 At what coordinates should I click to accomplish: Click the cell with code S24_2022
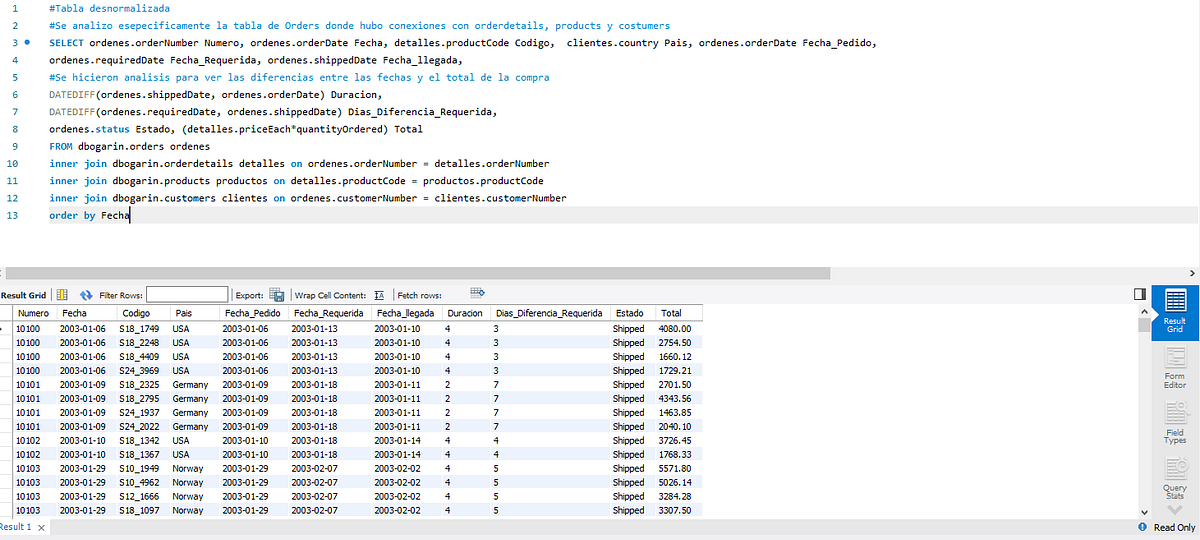click(x=143, y=426)
